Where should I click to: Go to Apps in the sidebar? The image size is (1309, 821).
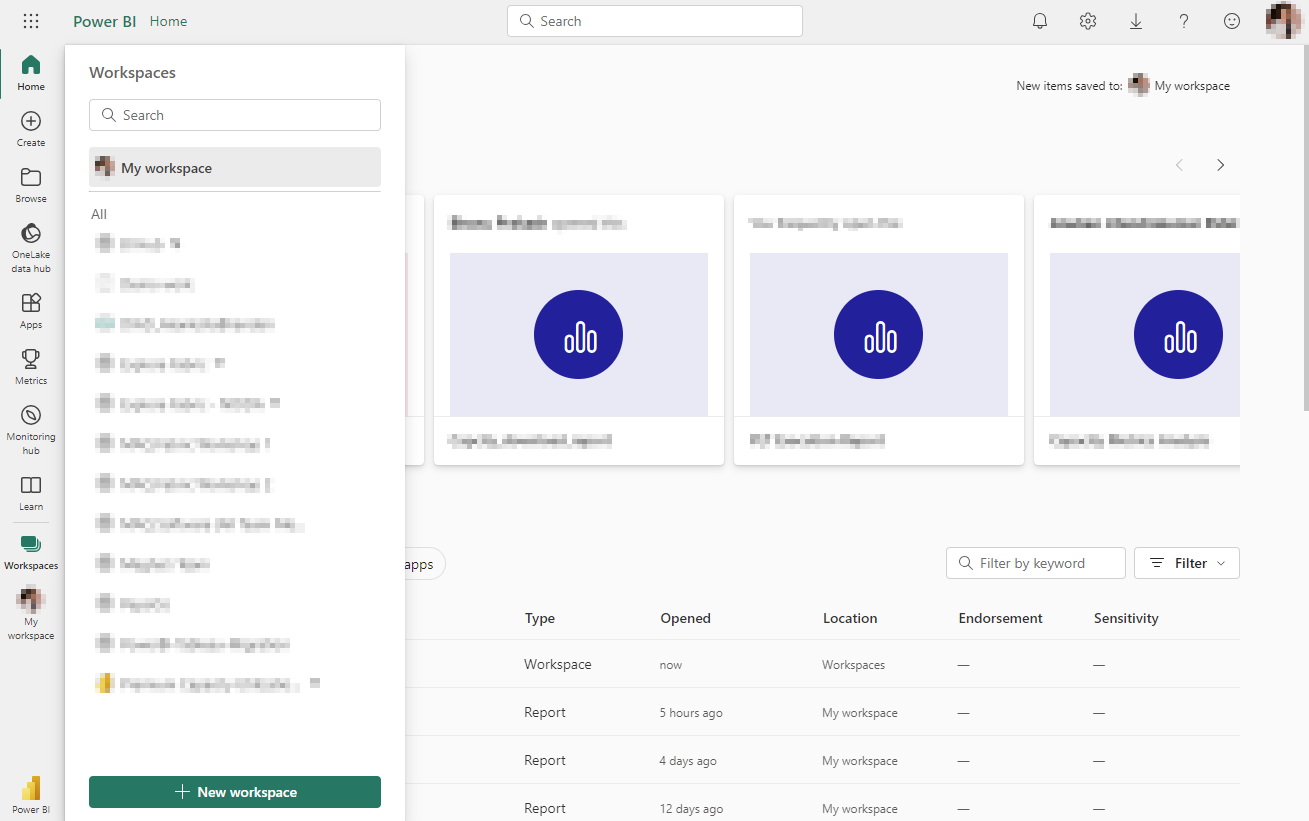[x=31, y=303]
